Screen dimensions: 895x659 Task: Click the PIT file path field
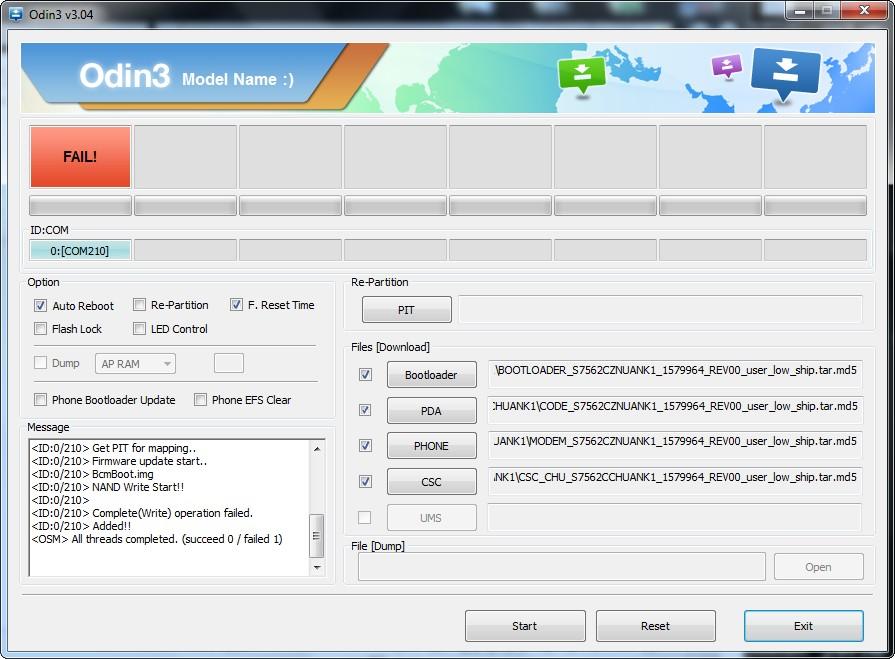tap(660, 309)
